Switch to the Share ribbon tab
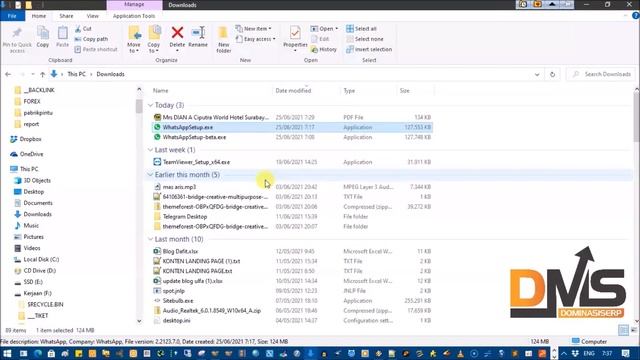The width and height of the screenshot is (640, 360). pos(66,16)
